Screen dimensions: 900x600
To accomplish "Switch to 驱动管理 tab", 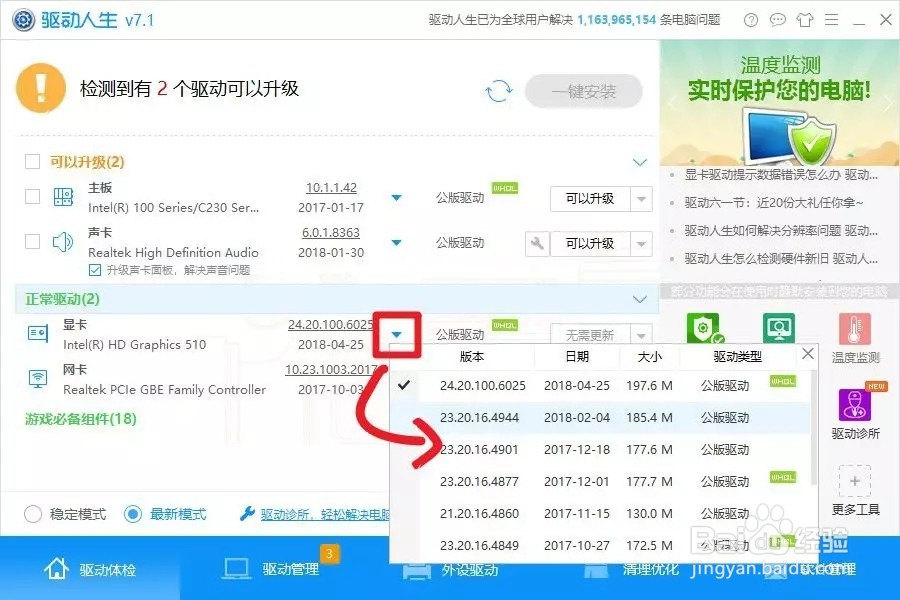I will 271,570.
